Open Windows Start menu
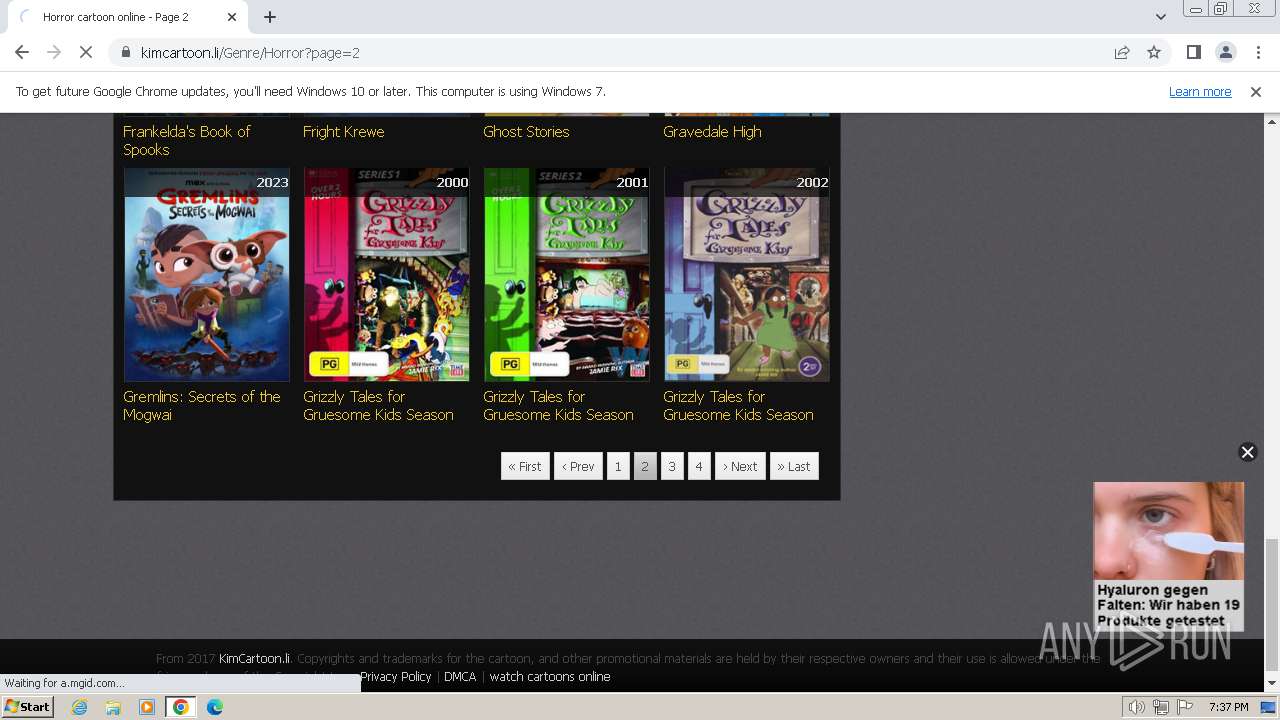This screenshot has height=720, width=1280. click(x=27, y=706)
